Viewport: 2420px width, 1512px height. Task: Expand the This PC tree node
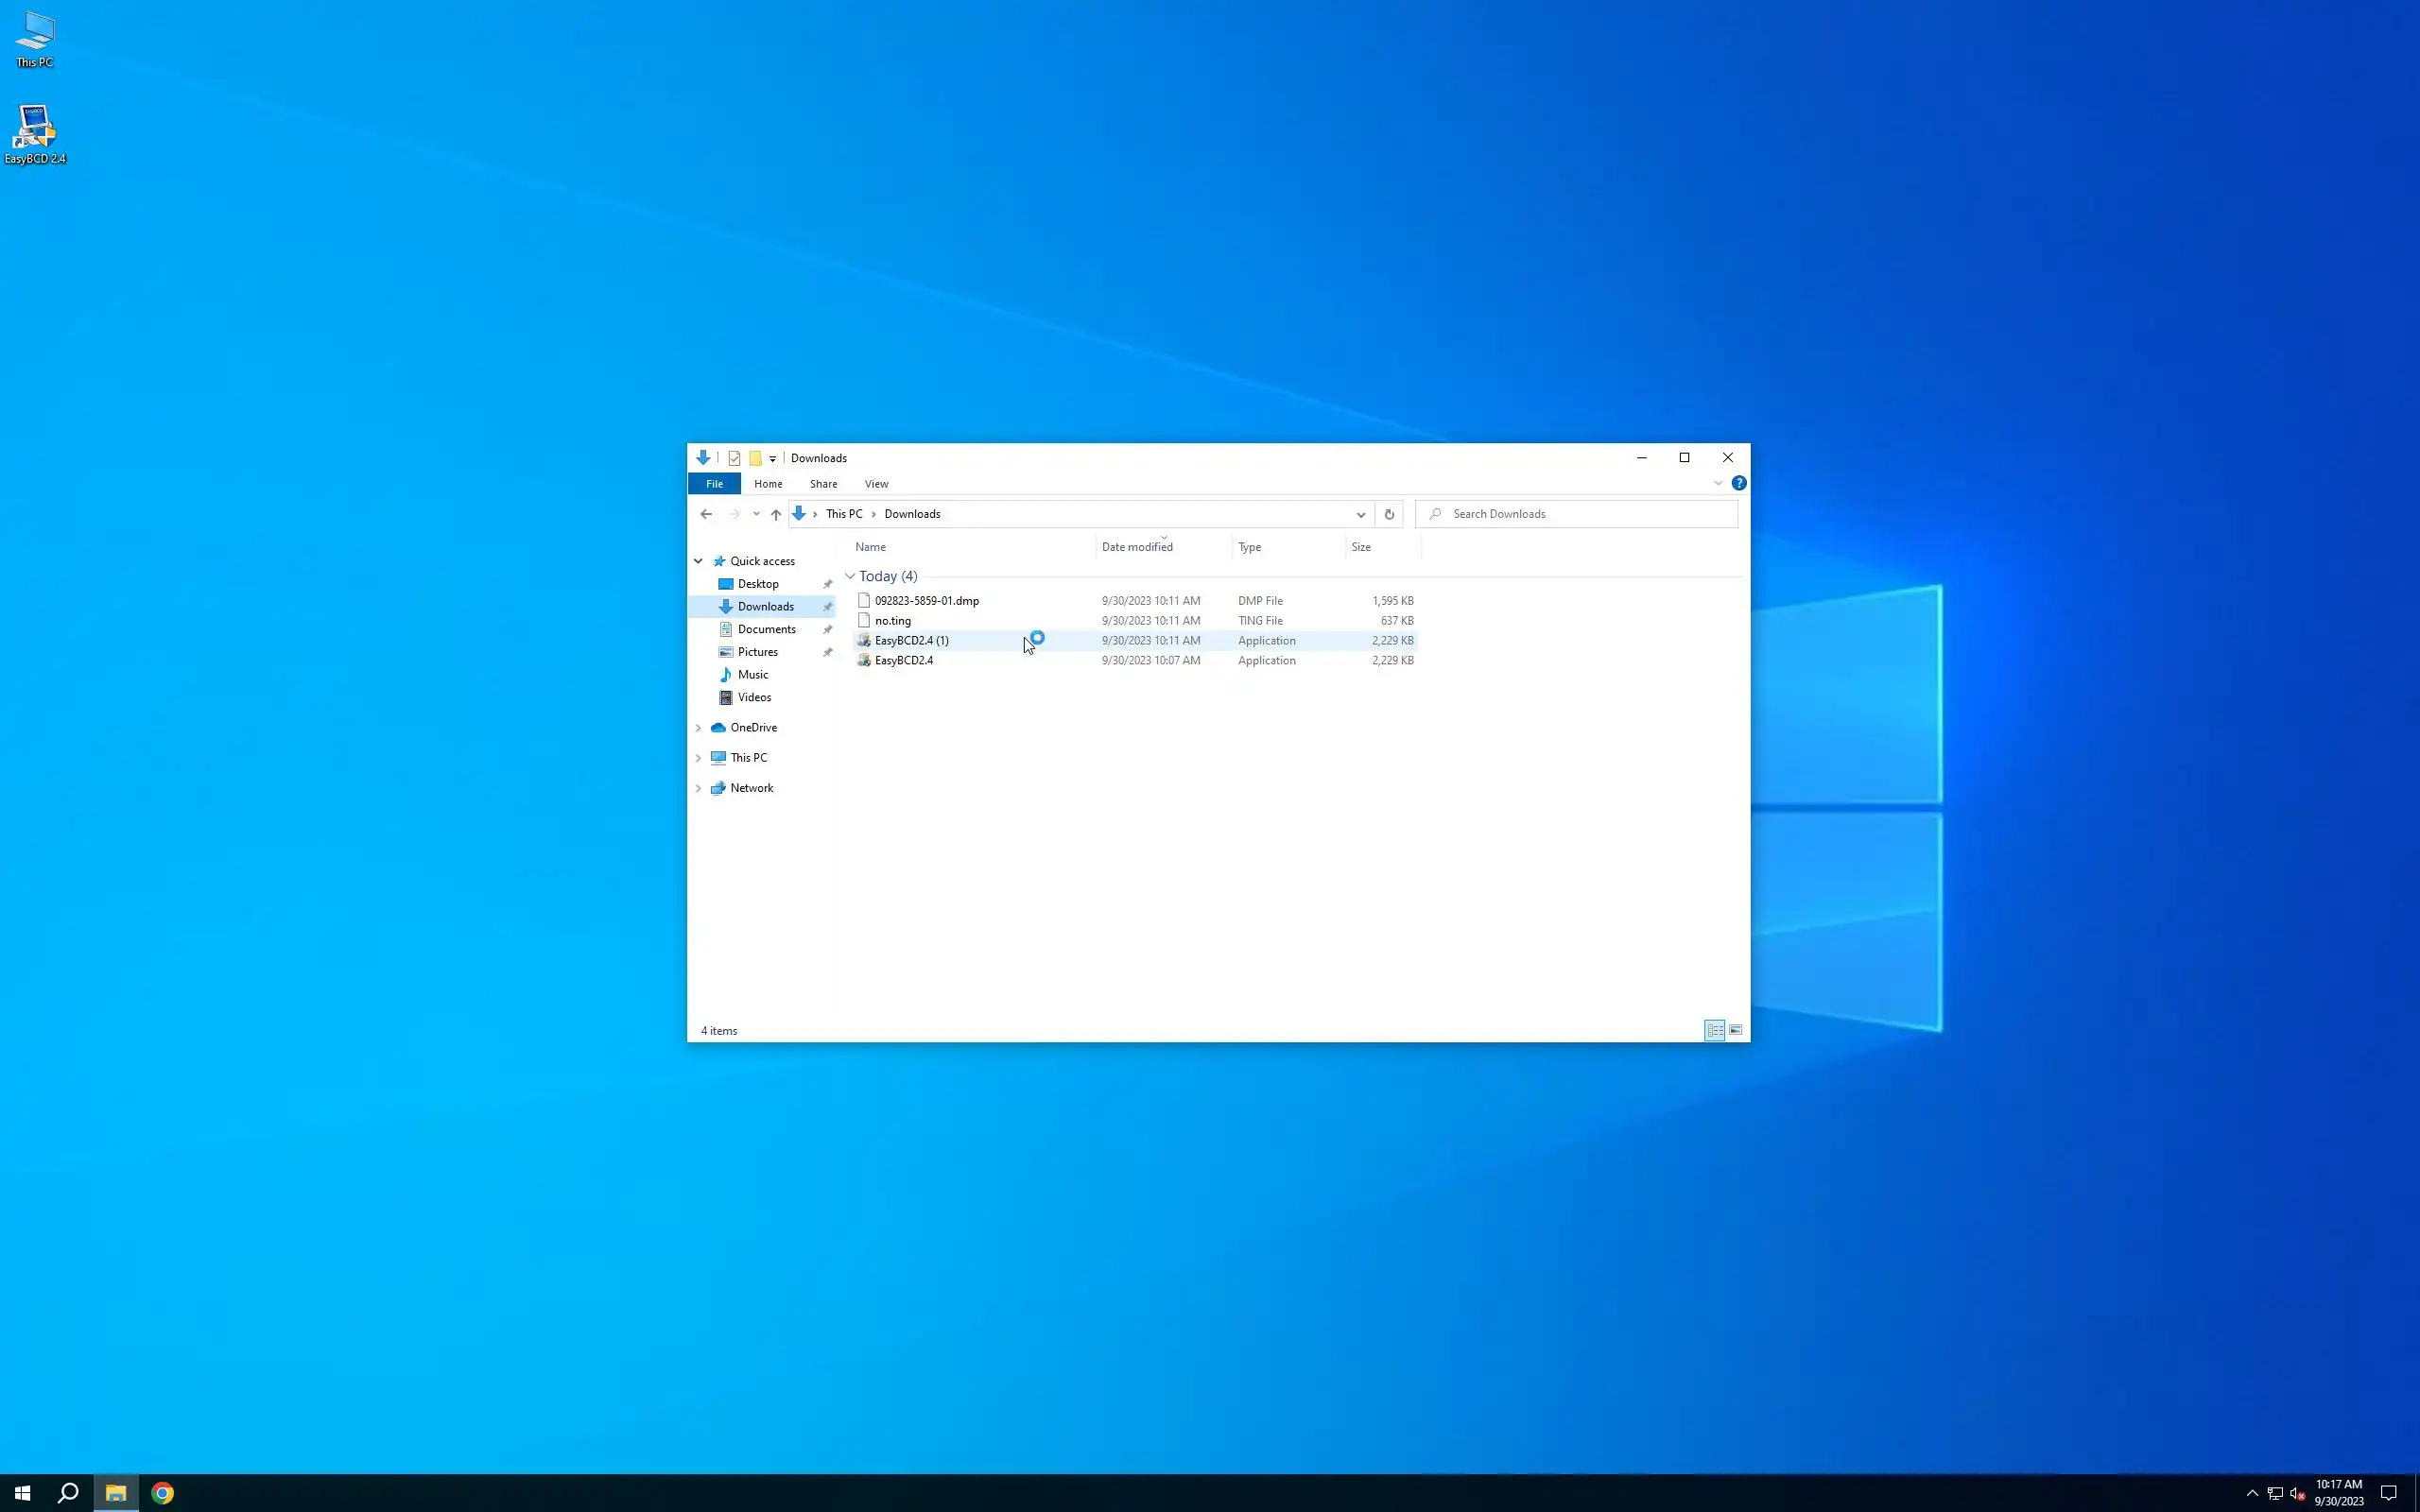coord(698,758)
